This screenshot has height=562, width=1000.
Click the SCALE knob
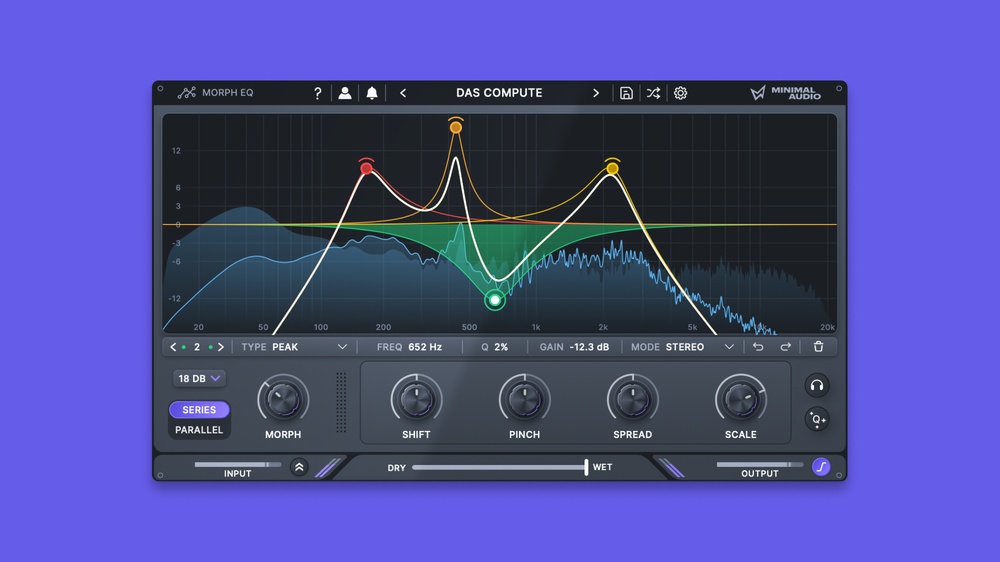pyautogui.click(x=740, y=400)
